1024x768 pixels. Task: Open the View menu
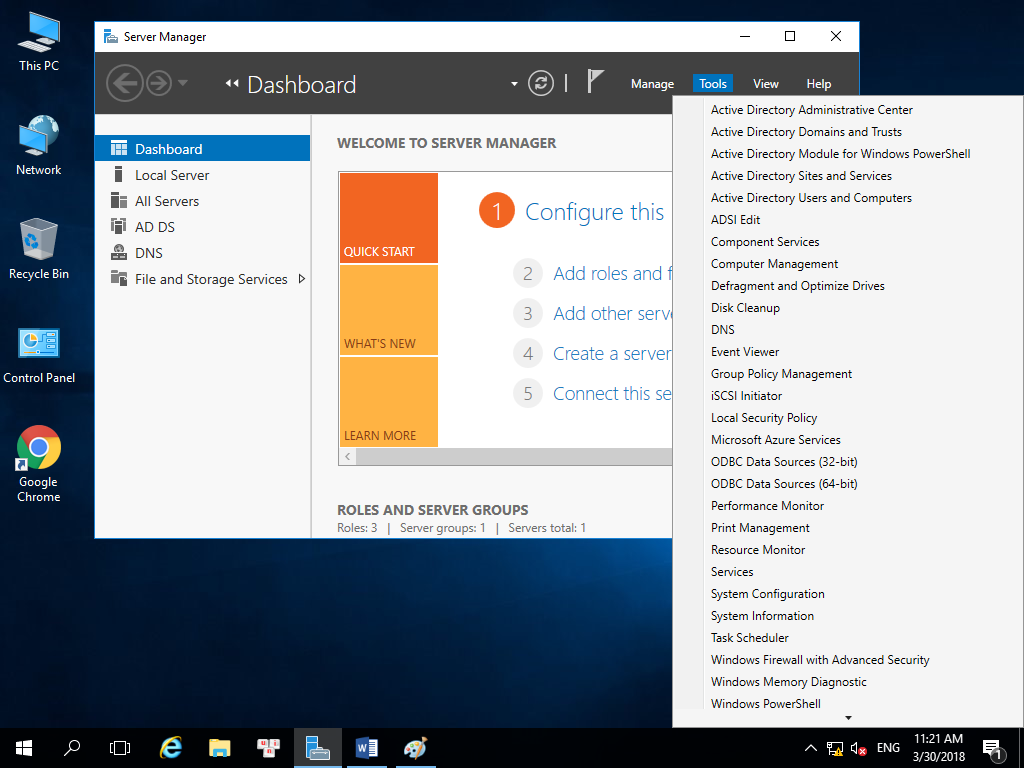765,84
